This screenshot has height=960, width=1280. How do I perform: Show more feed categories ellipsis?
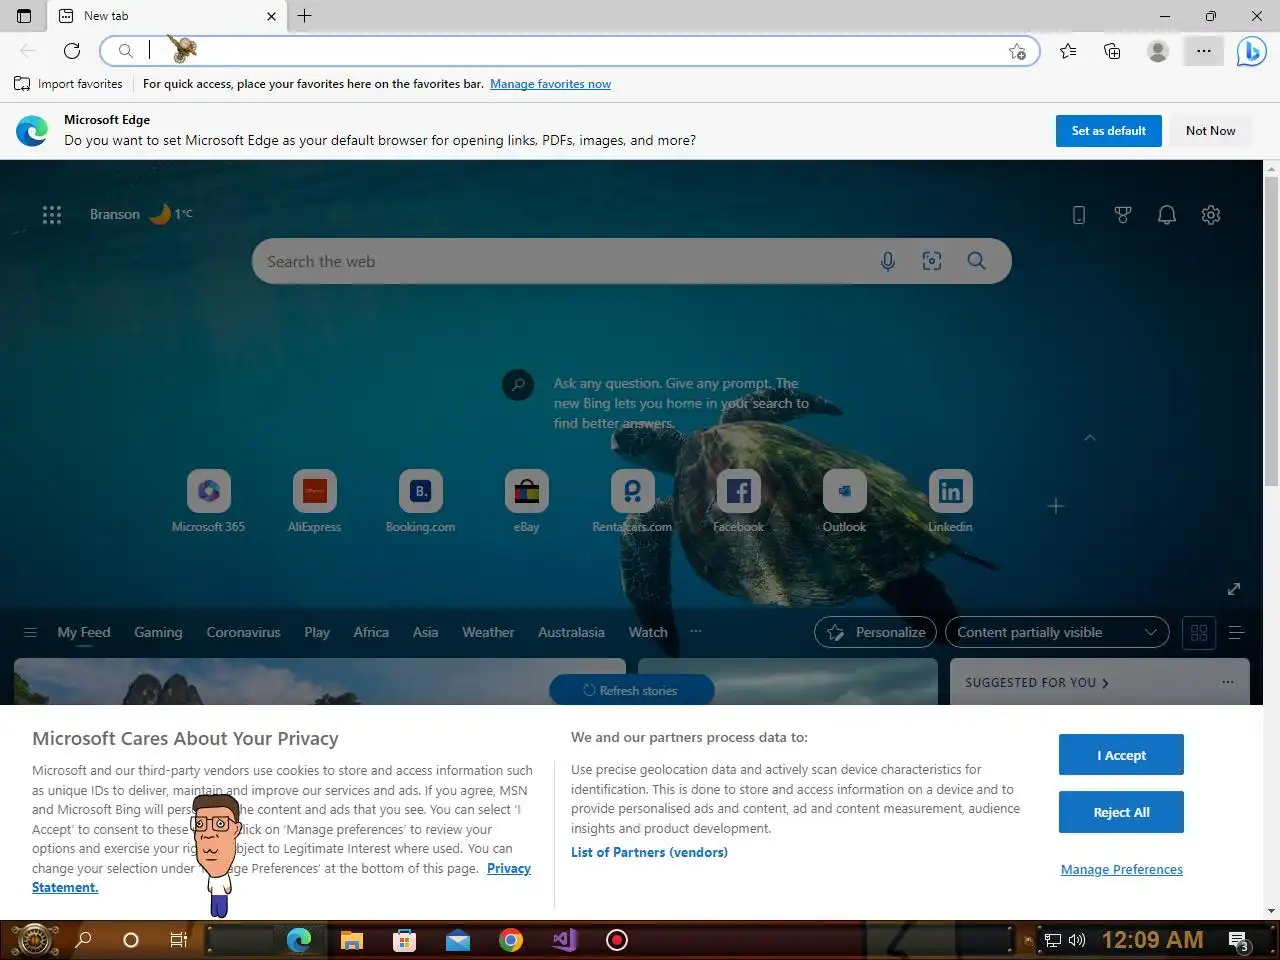tap(696, 631)
